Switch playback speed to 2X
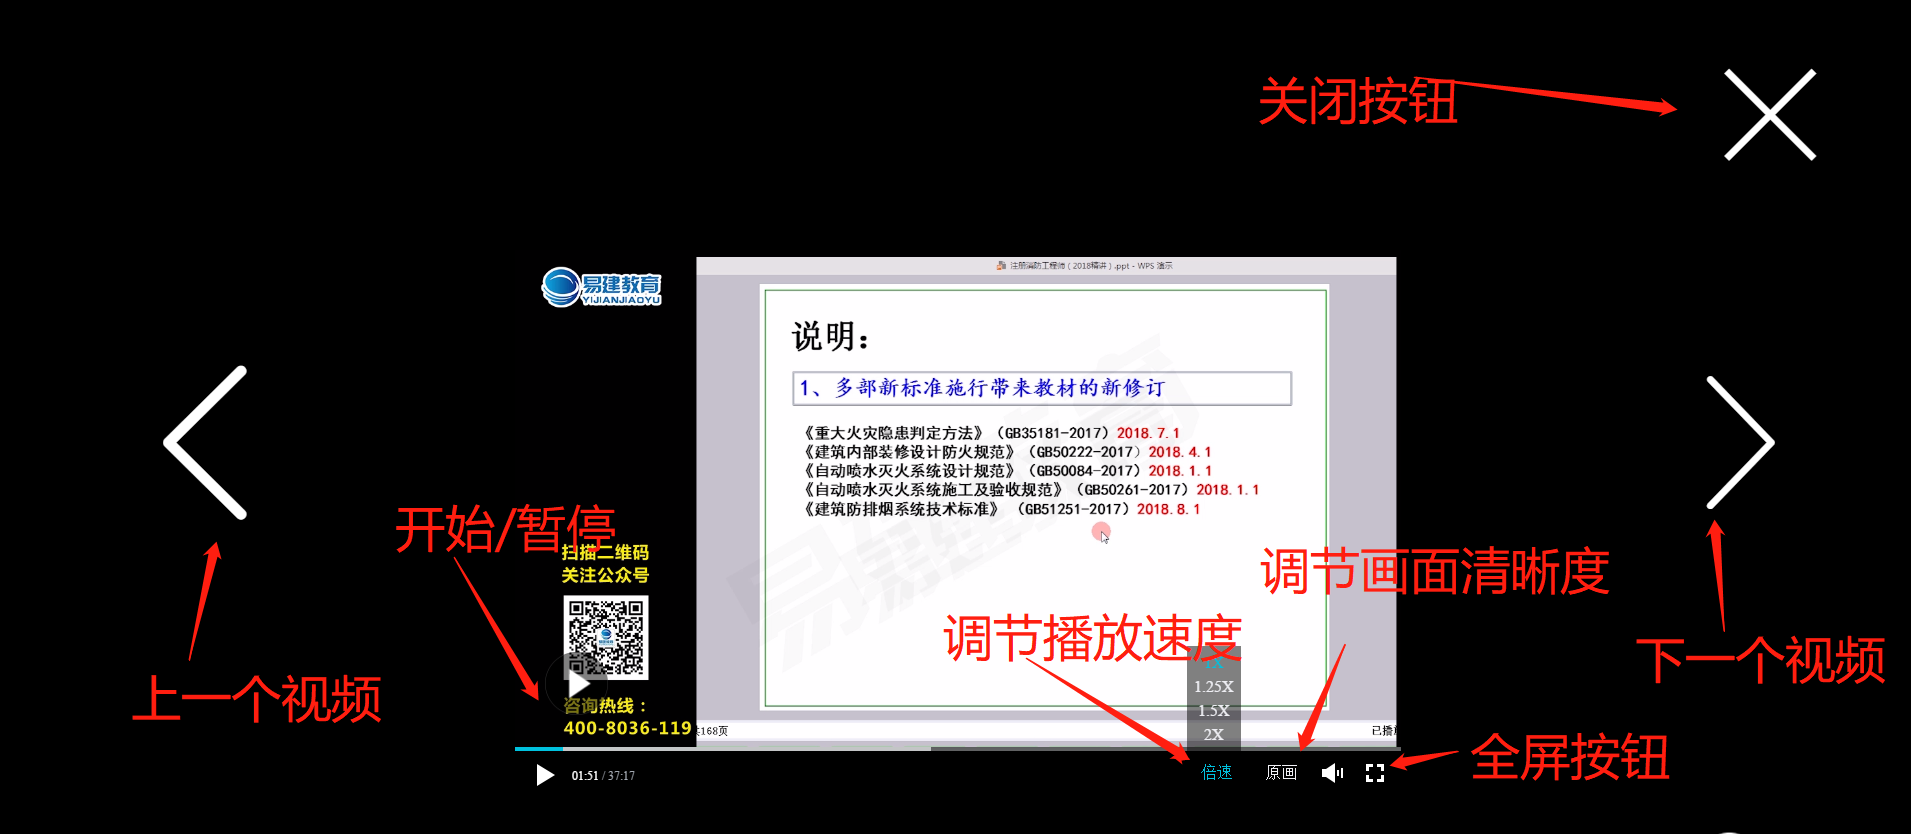Screen dimensions: 1911x834 click(1213, 735)
